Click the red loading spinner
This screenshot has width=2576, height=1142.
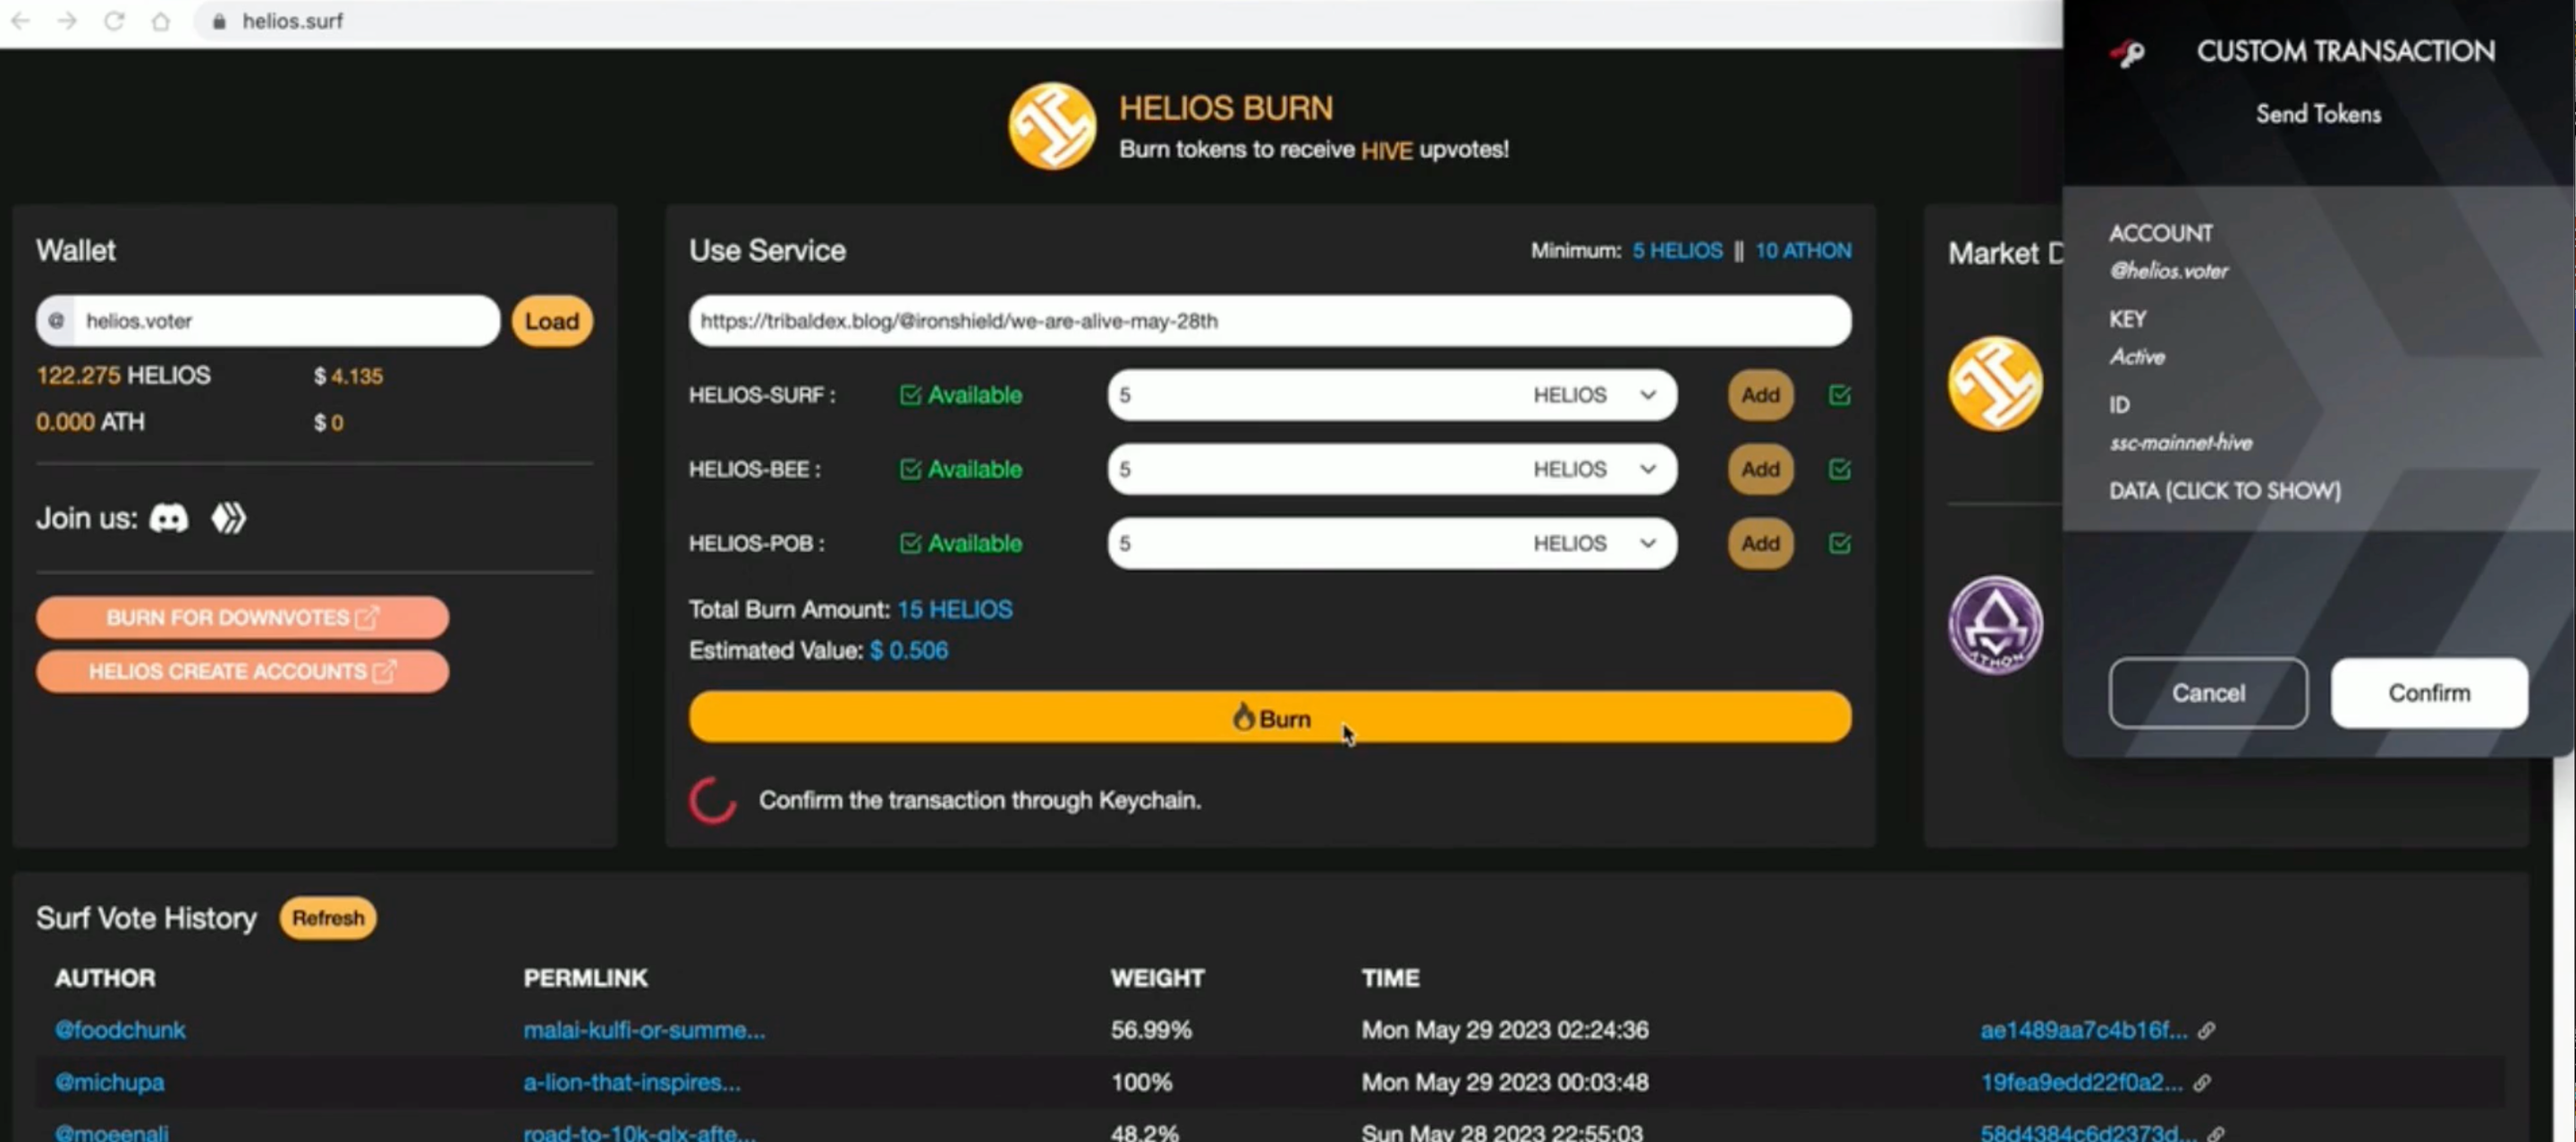click(712, 801)
